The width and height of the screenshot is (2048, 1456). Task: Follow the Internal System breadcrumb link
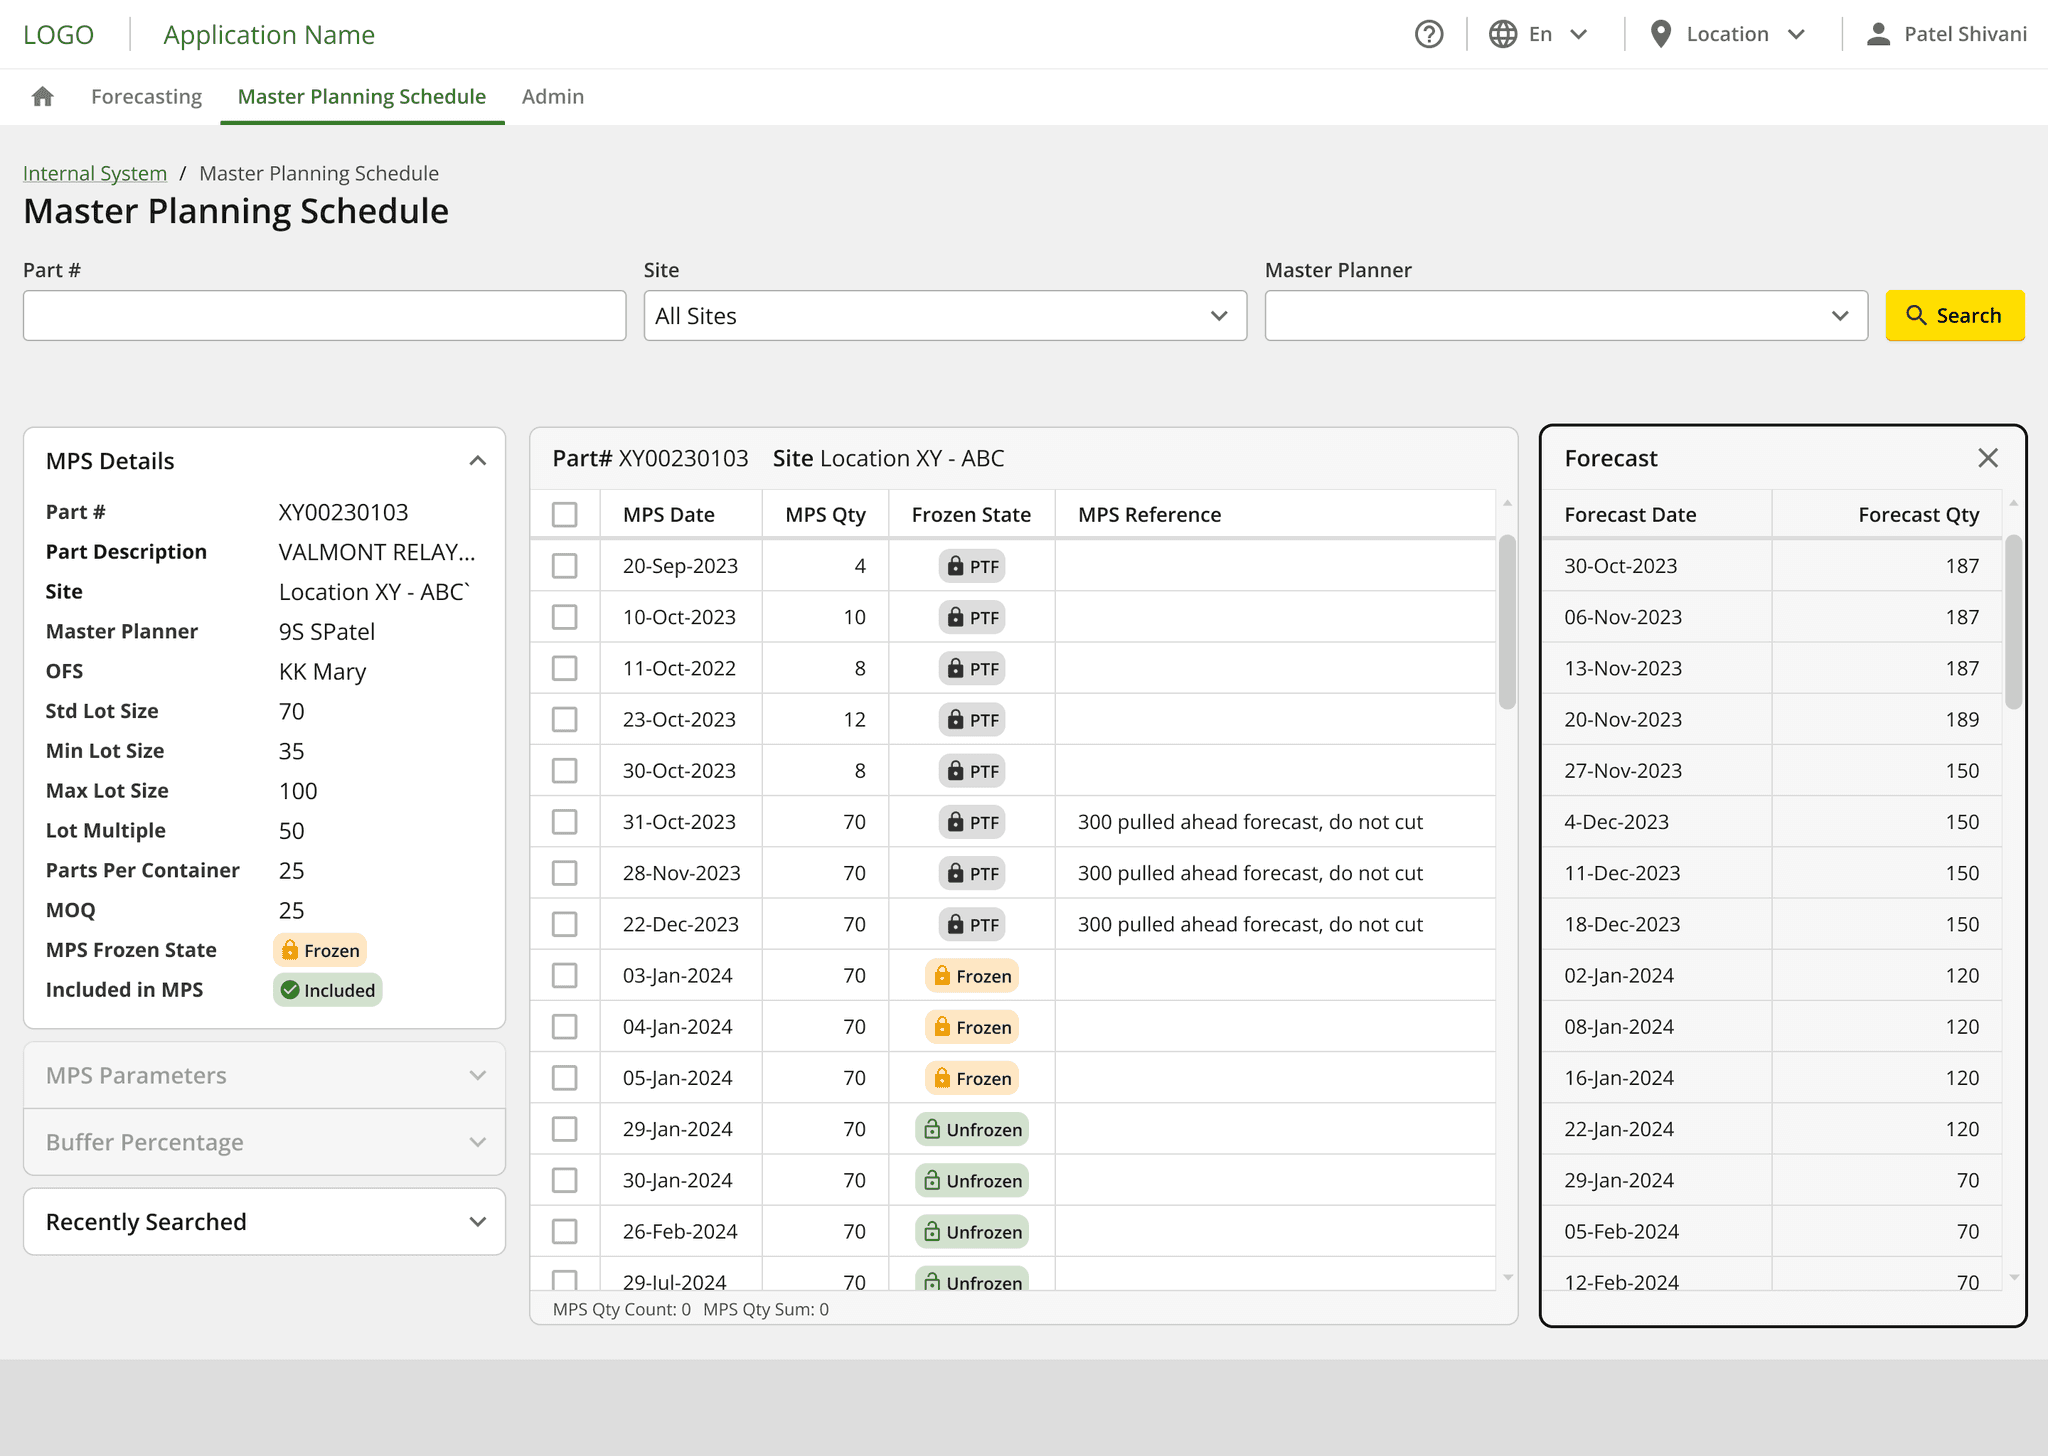click(x=95, y=174)
